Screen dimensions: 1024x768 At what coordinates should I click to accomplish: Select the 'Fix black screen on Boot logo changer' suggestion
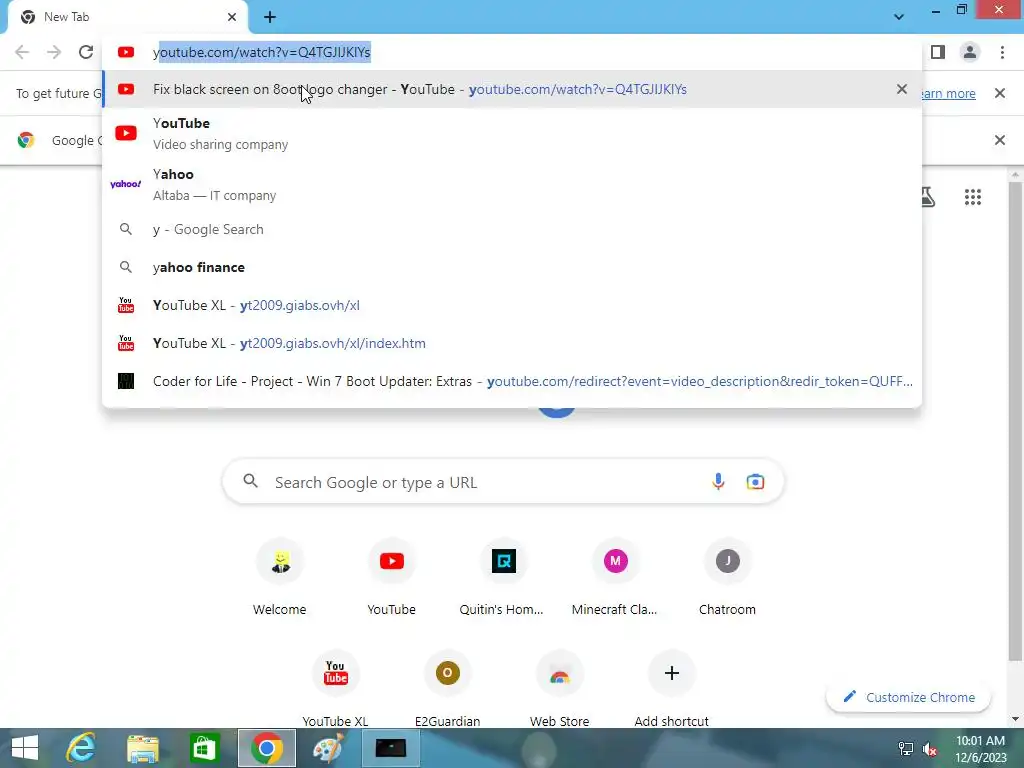(x=512, y=89)
